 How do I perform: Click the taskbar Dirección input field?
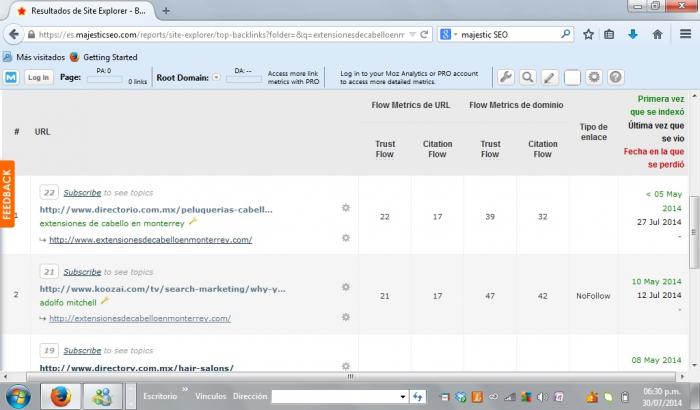tap(335, 397)
